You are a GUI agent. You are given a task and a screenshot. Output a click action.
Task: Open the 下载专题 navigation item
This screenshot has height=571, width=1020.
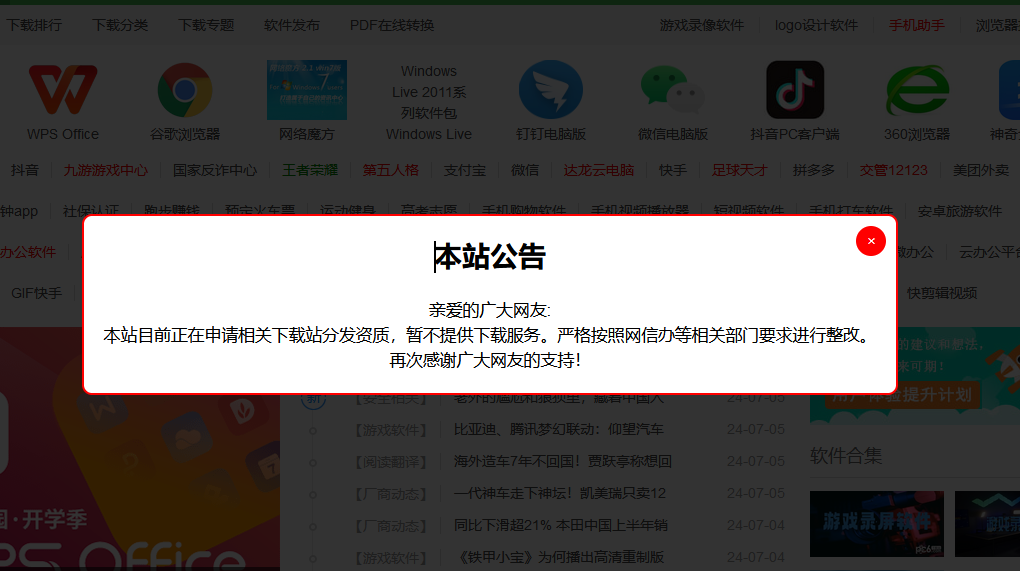pyautogui.click(x=206, y=25)
